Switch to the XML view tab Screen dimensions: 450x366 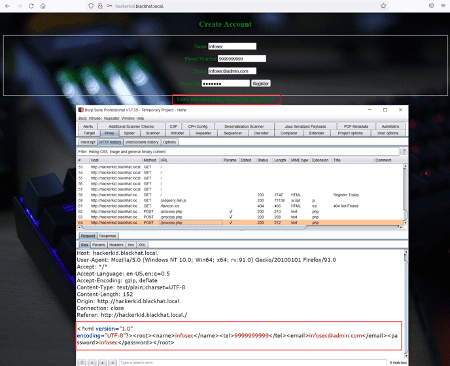pos(142,245)
